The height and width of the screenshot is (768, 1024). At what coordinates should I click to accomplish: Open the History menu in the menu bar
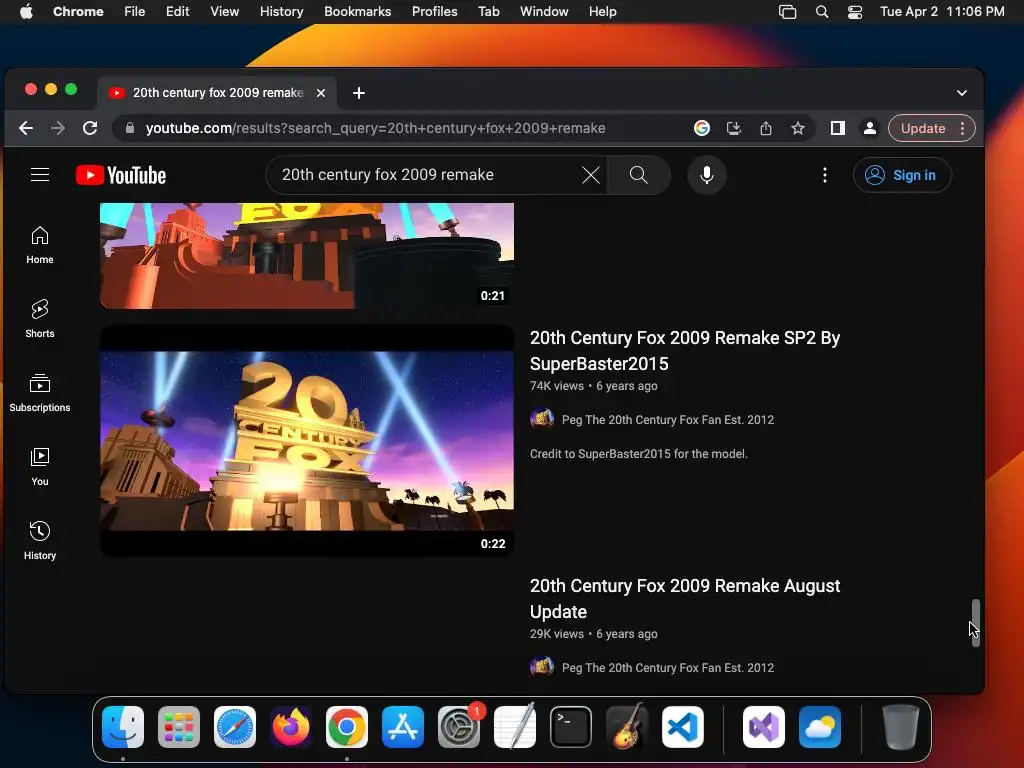coord(281,11)
